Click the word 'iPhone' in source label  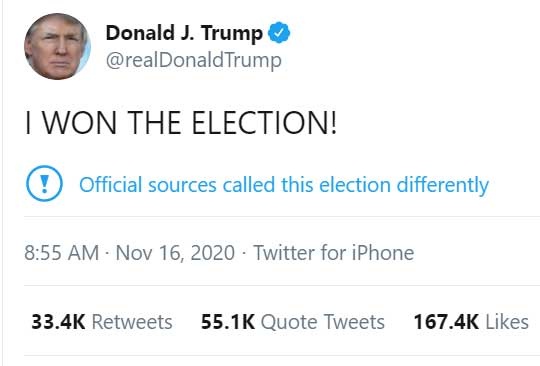383,253
